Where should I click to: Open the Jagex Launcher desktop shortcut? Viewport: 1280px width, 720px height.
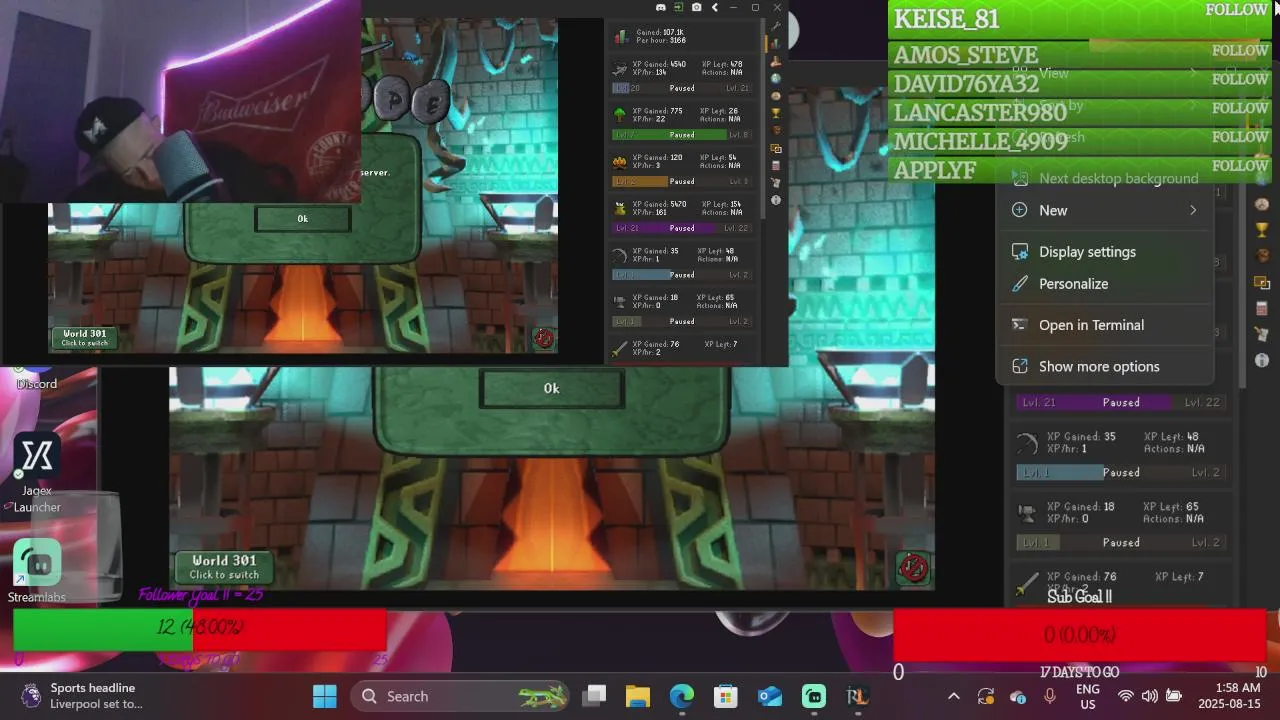tap(37, 473)
